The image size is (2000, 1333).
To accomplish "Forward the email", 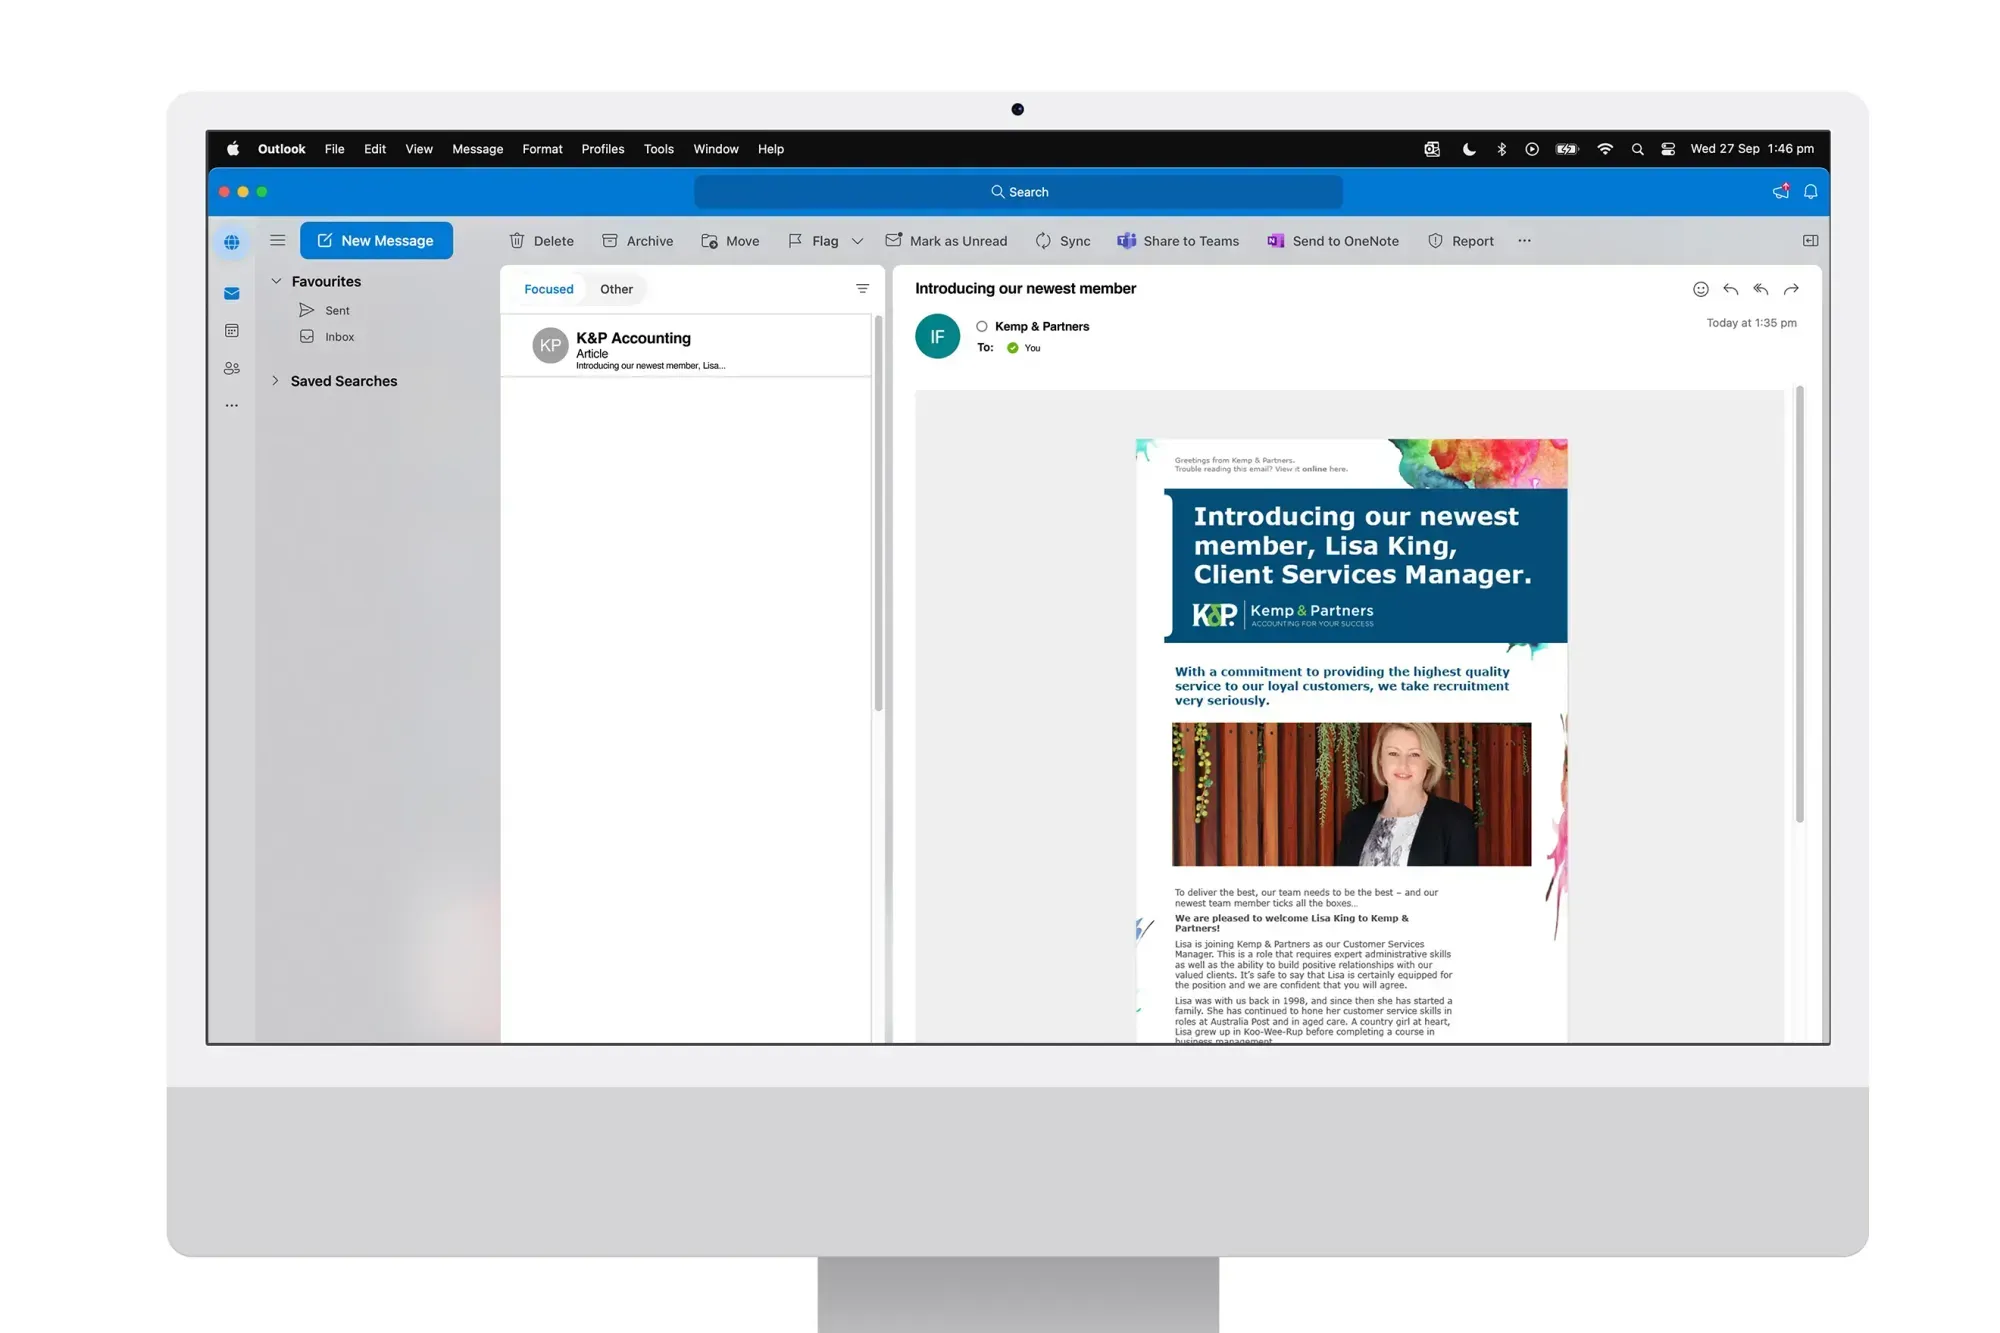I will click(x=1792, y=289).
